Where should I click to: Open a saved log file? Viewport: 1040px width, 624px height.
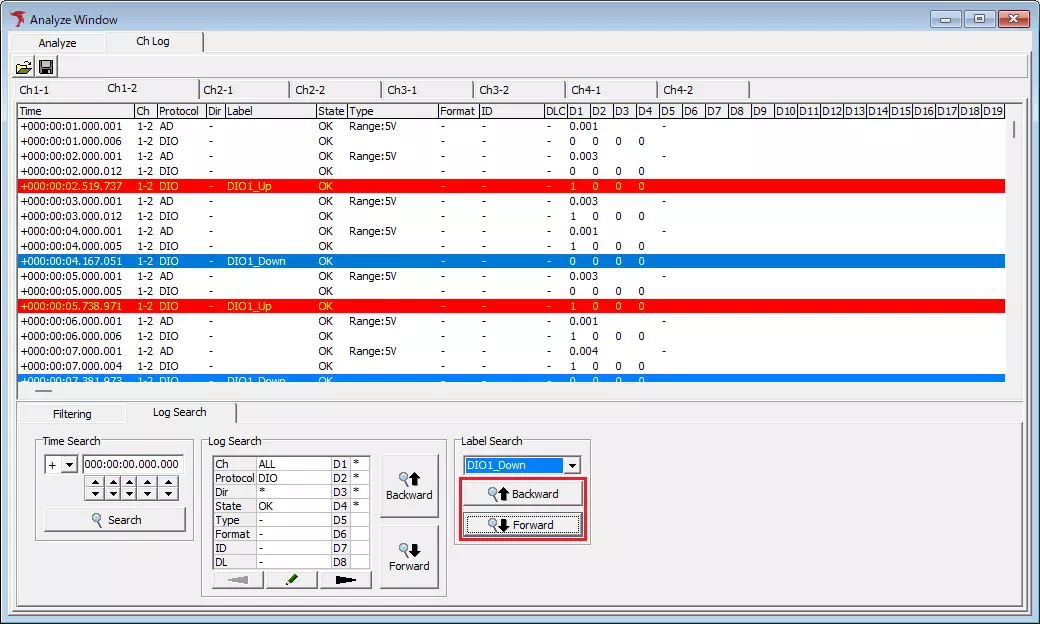point(24,66)
